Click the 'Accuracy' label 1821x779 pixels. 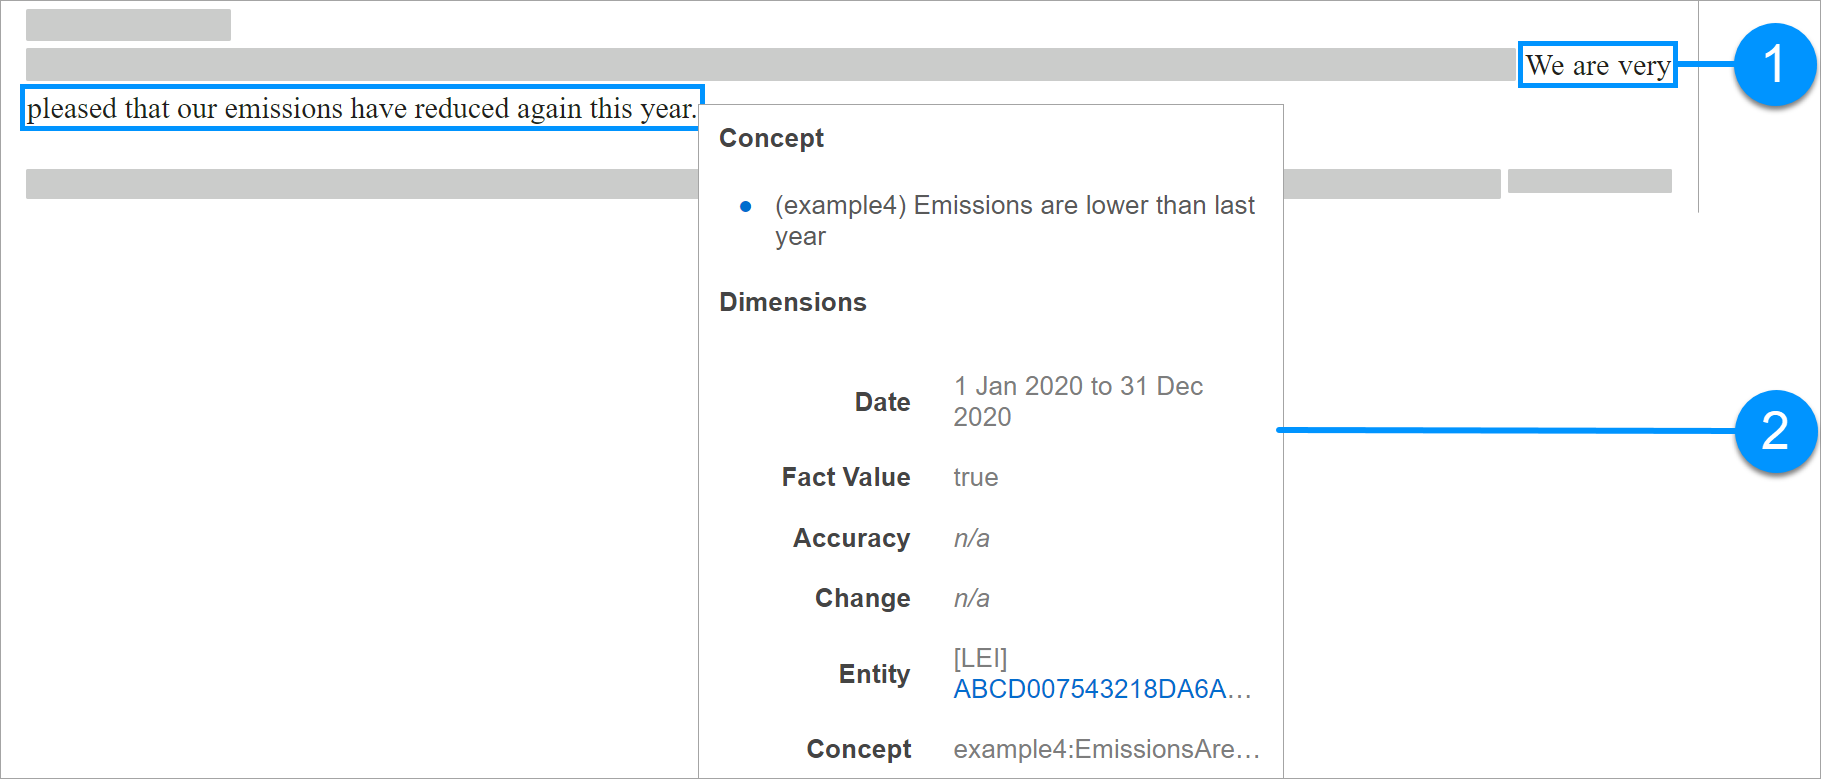click(851, 538)
